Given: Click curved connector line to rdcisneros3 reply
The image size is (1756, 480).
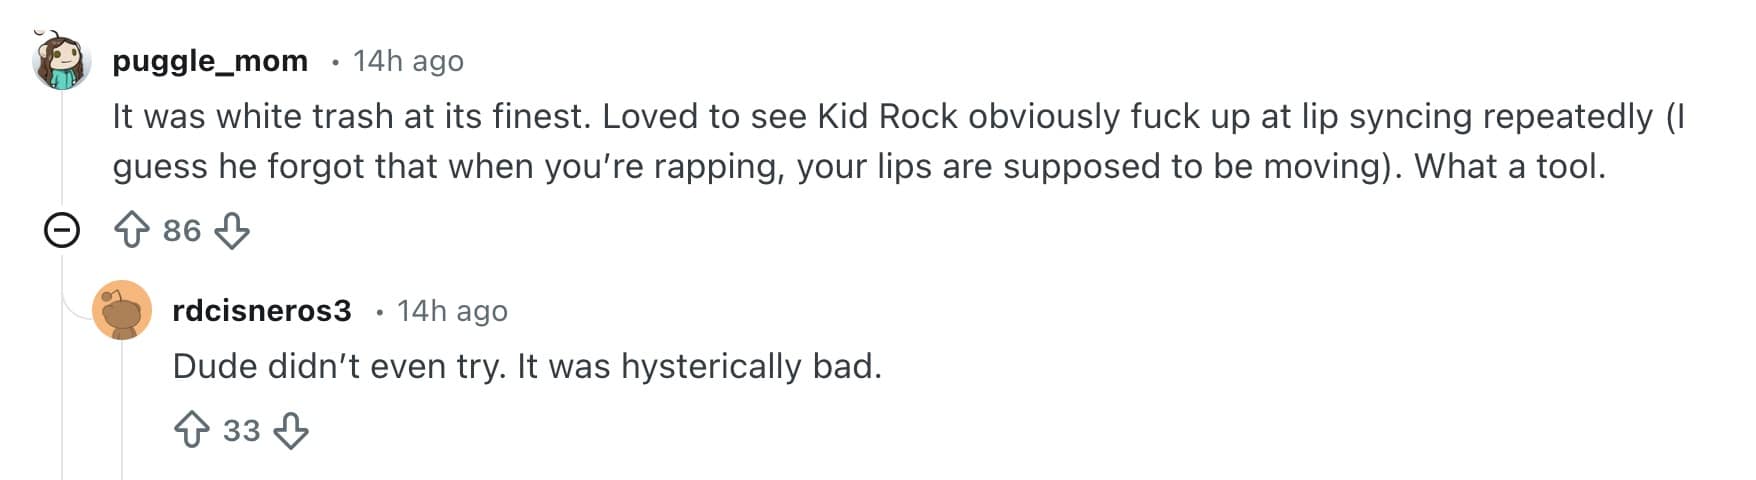Looking at the screenshot, I should click(x=75, y=308).
